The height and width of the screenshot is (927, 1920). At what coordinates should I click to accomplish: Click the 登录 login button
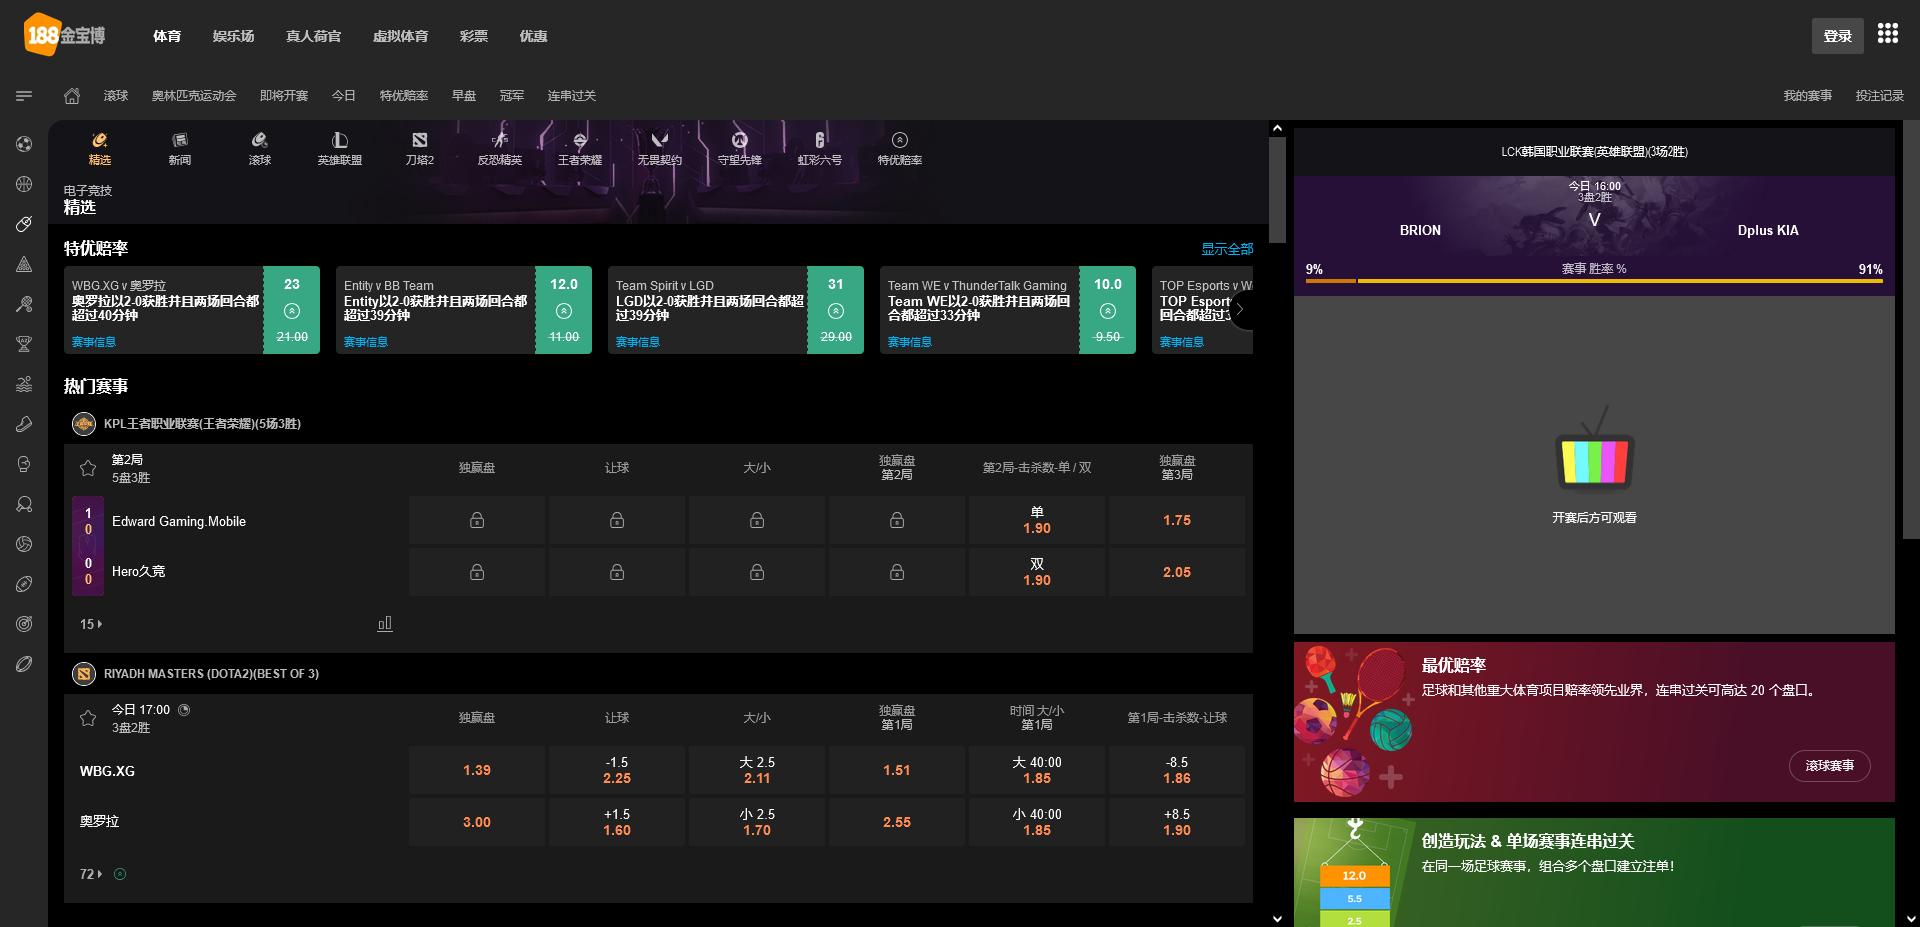pos(1837,36)
